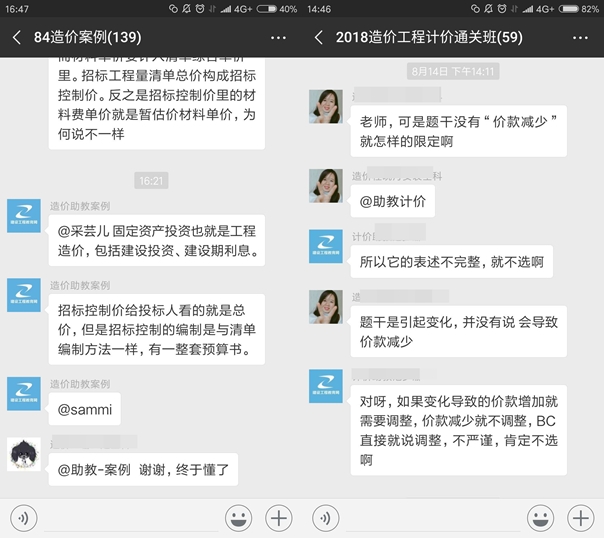Tap voice input icon in left chat
Viewport: 604px width, 538px height.
coord(24,517)
